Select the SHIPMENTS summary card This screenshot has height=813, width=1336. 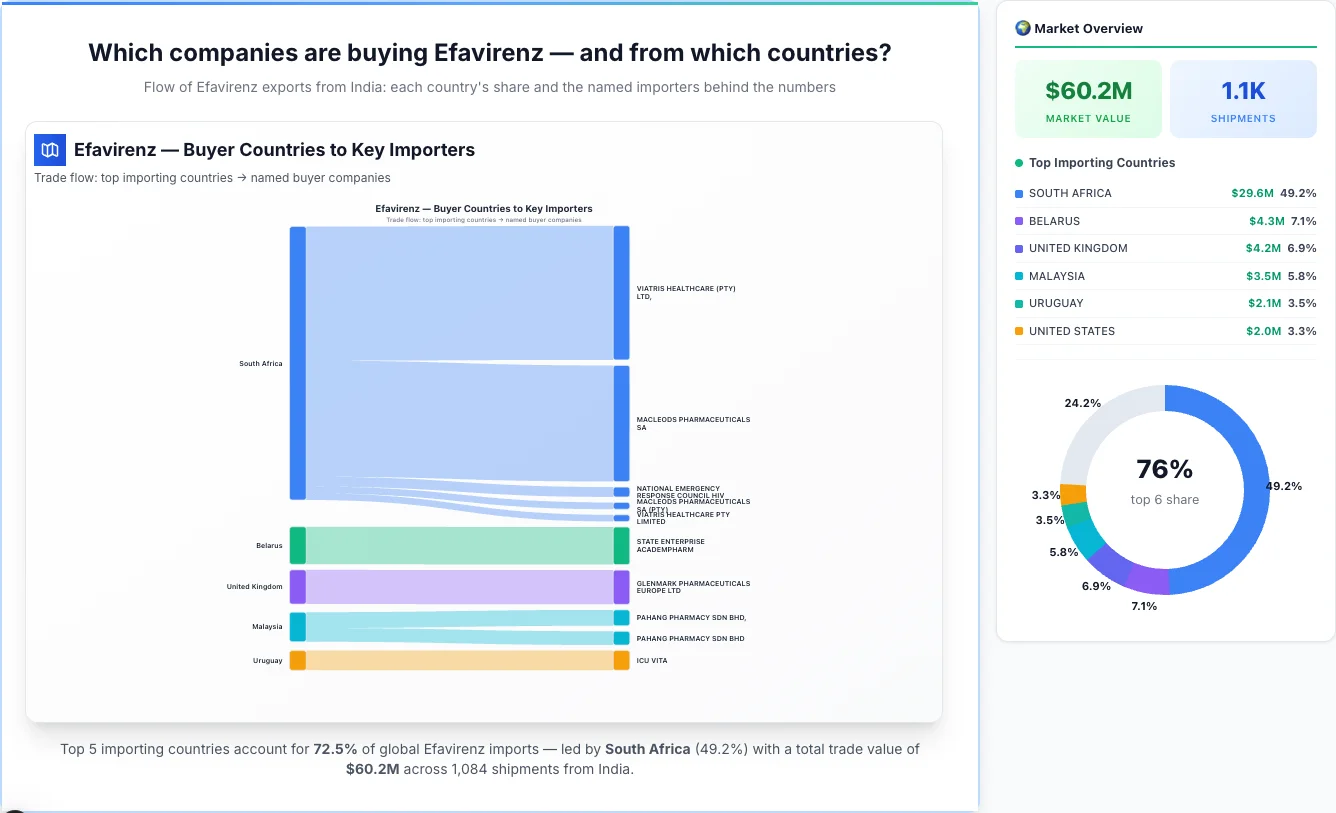point(1243,98)
